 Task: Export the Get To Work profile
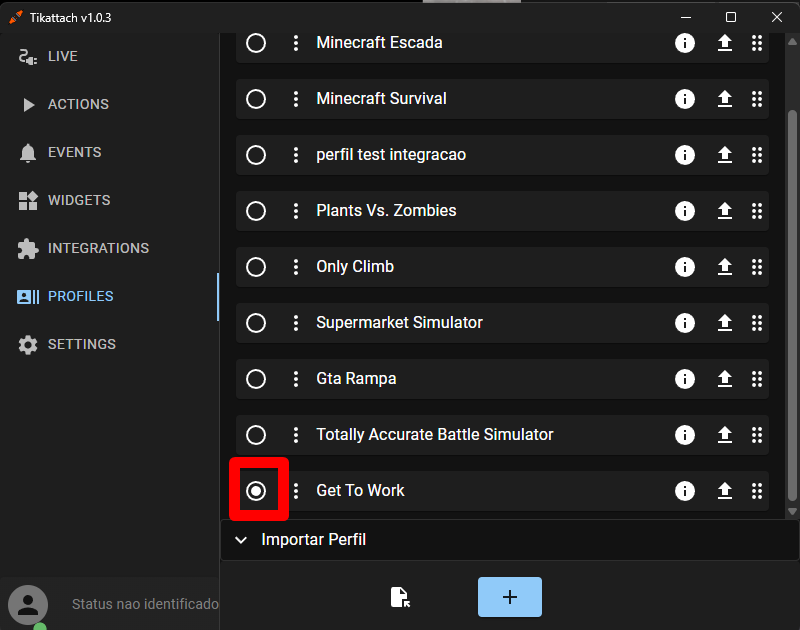tap(725, 491)
